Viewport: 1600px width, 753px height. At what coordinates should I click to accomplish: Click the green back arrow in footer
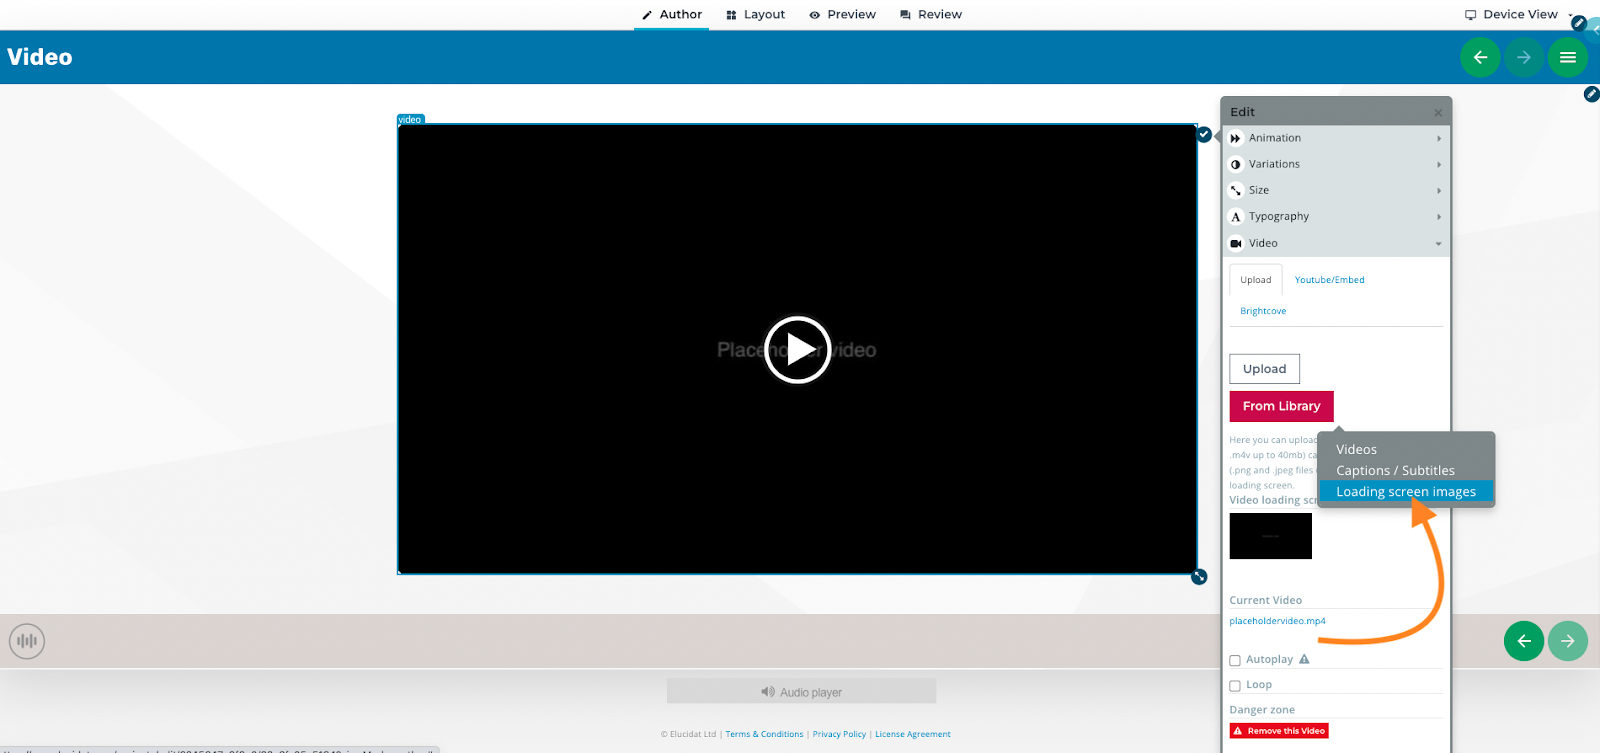[1524, 641]
